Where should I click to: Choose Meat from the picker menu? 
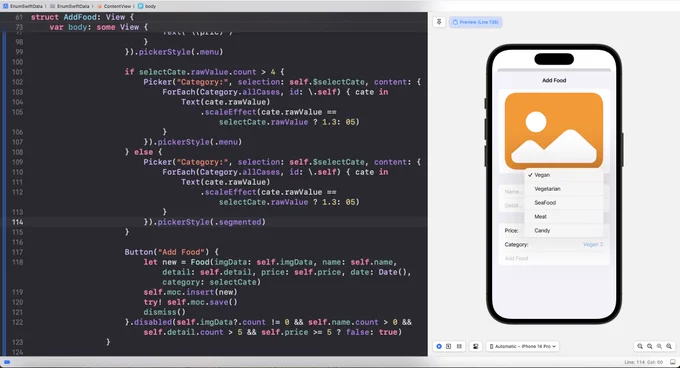coord(564,217)
